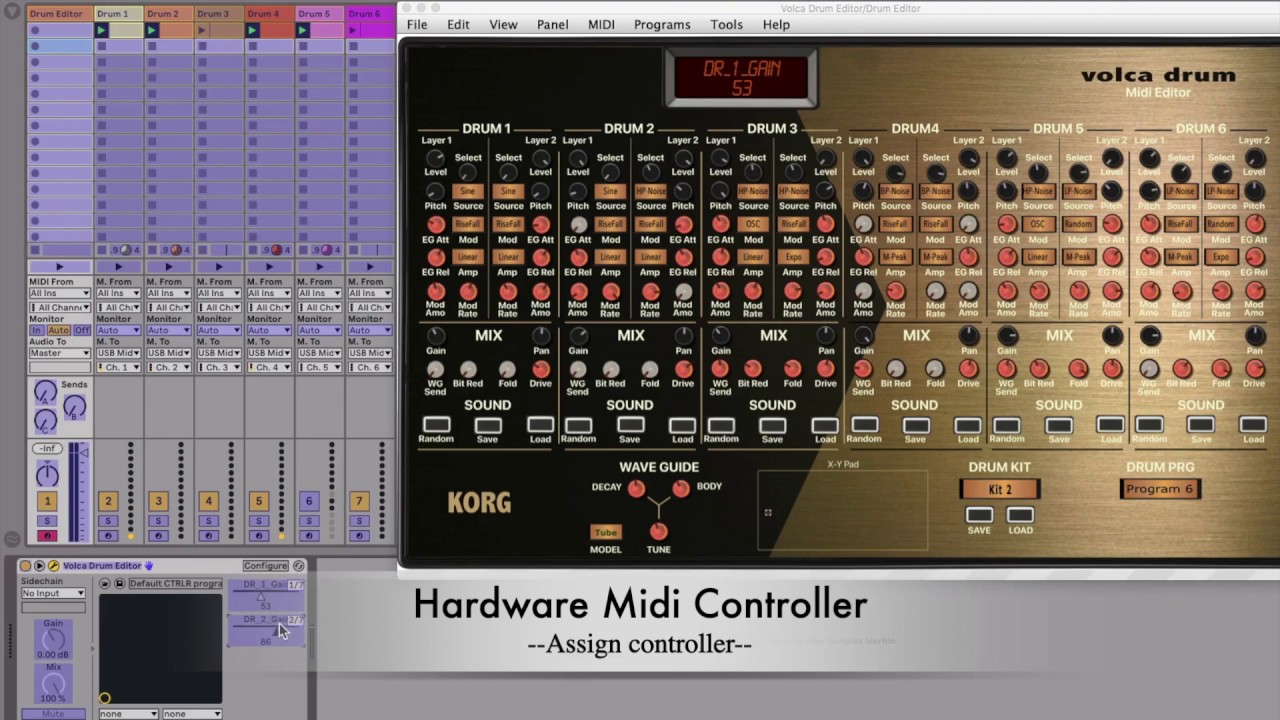1280x720 pixels.
Task: Click Drum Kit SAVE button
Action: pos(979,515)
